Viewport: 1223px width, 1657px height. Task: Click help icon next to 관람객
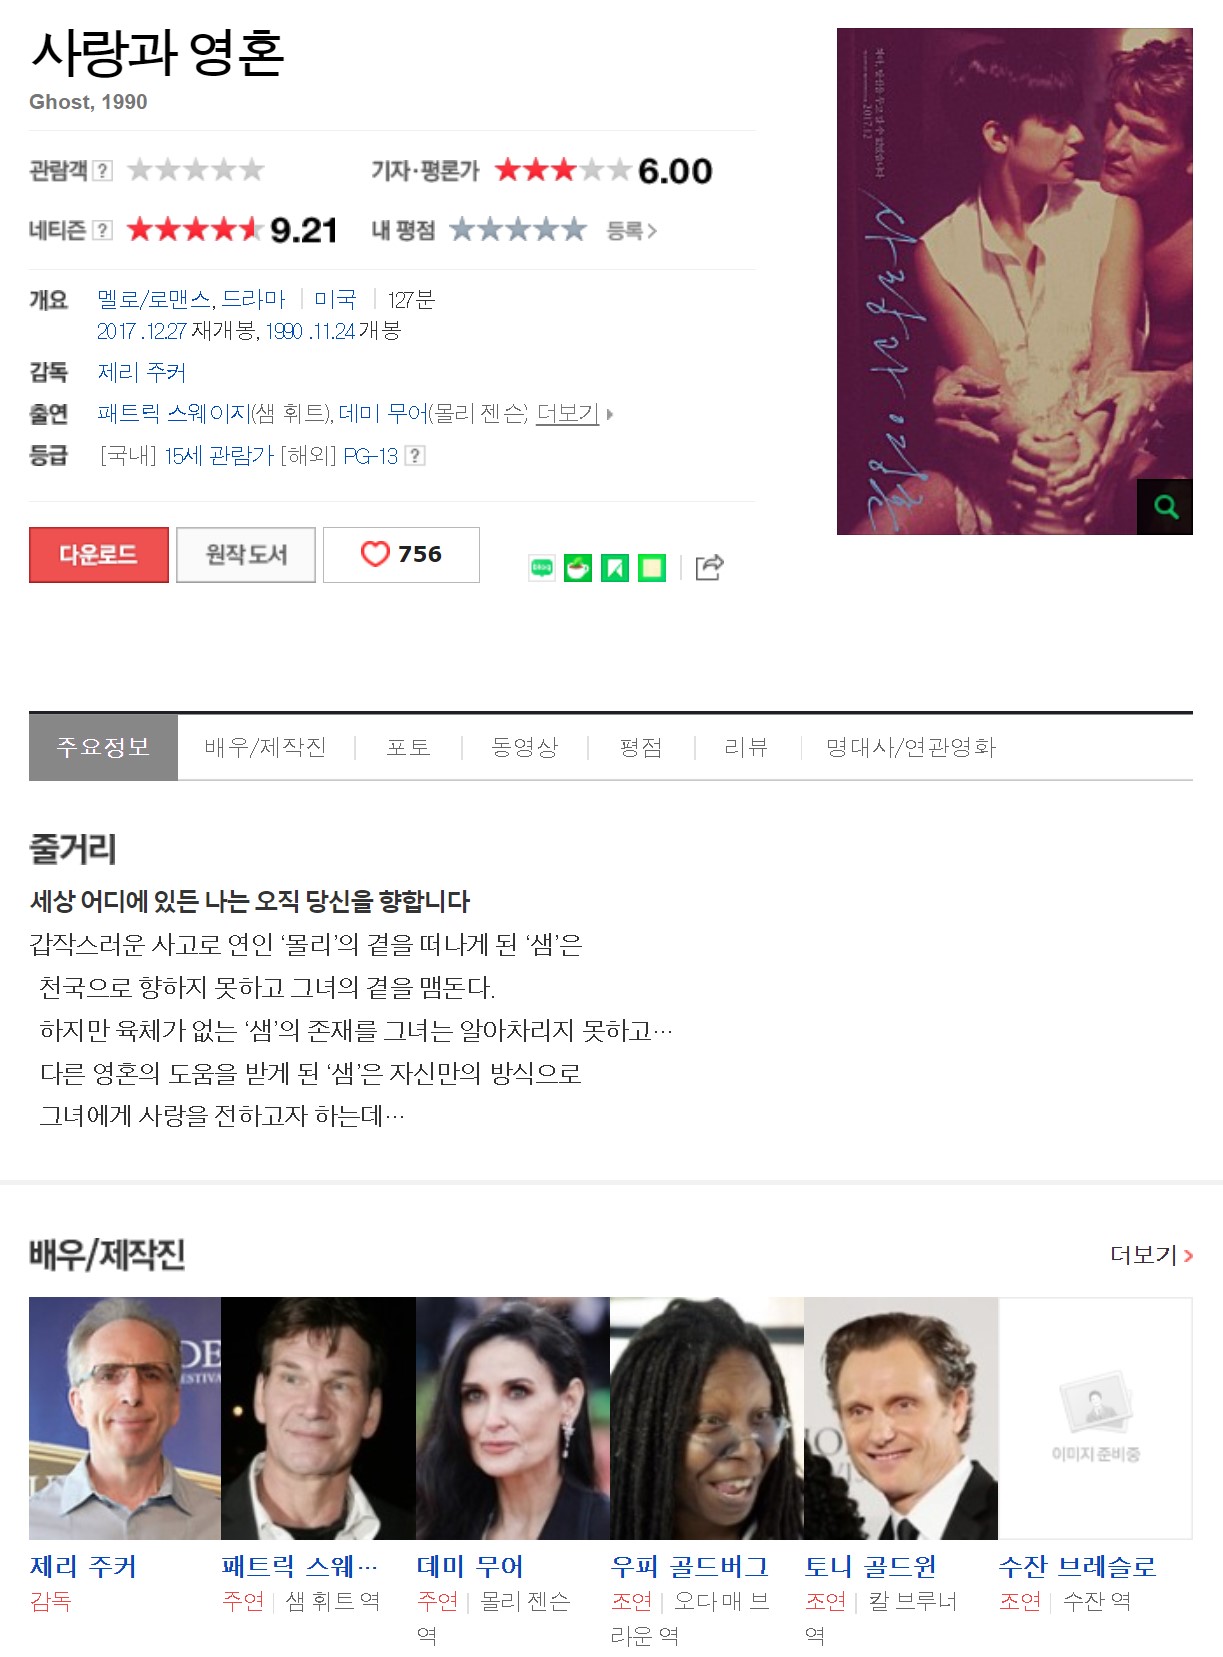pyautogui.click(x=102, y=170)
